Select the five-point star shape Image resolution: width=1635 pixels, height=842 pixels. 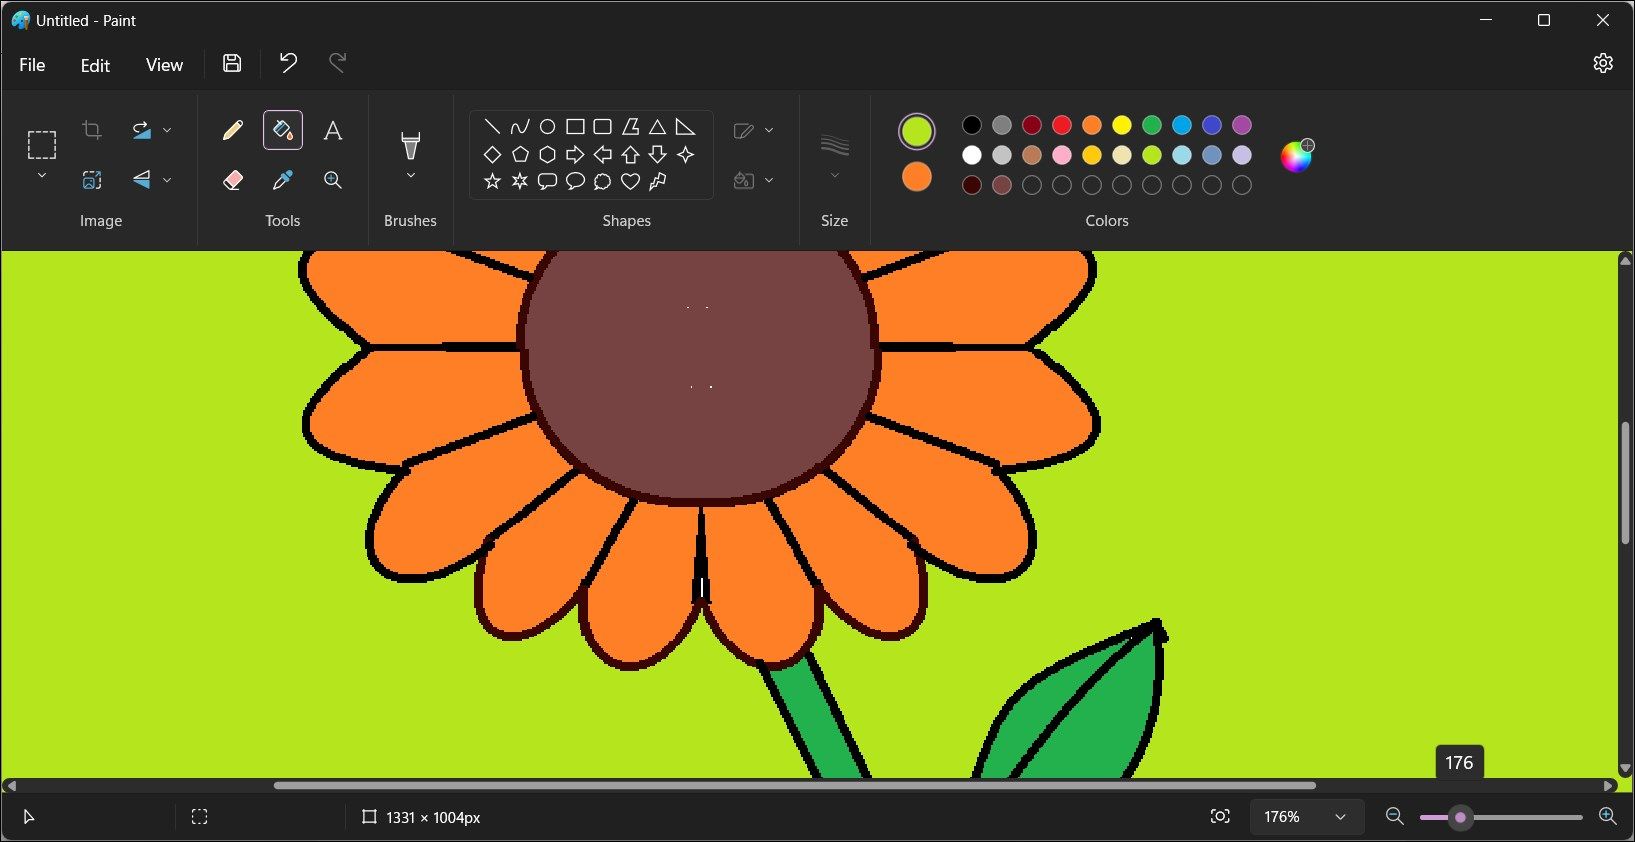pyautogui.click(x=492, y=182)
